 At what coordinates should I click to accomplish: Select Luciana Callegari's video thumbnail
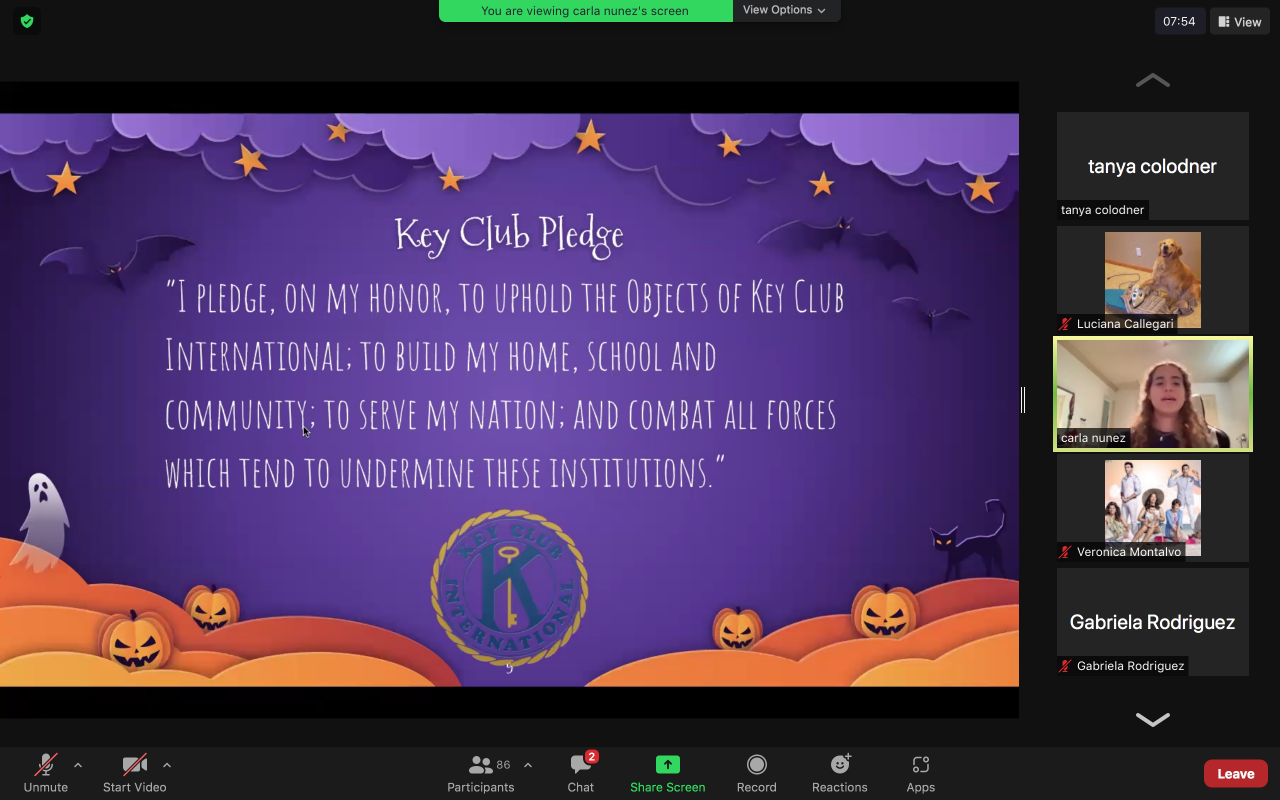[x=1153, y=280]
